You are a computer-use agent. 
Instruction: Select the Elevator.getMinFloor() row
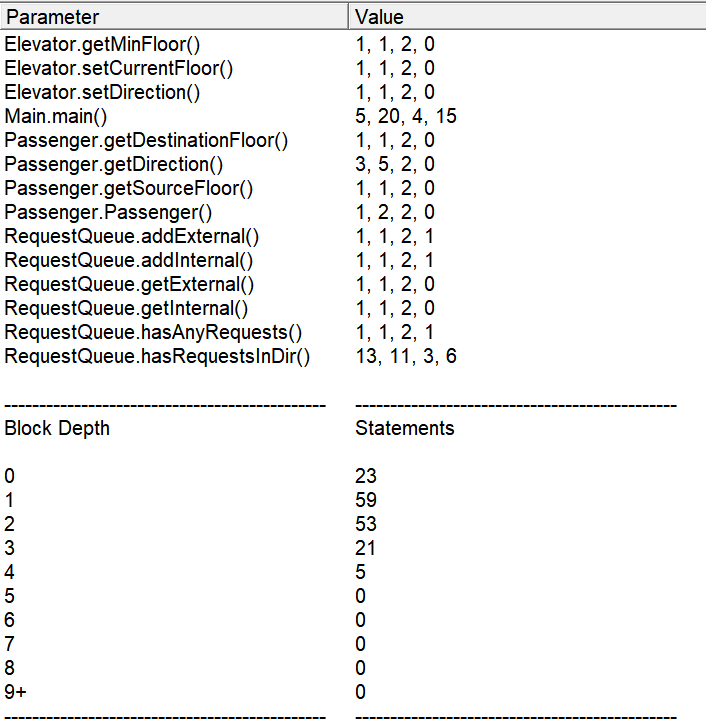pyautogui.click(x=353, y=44)
